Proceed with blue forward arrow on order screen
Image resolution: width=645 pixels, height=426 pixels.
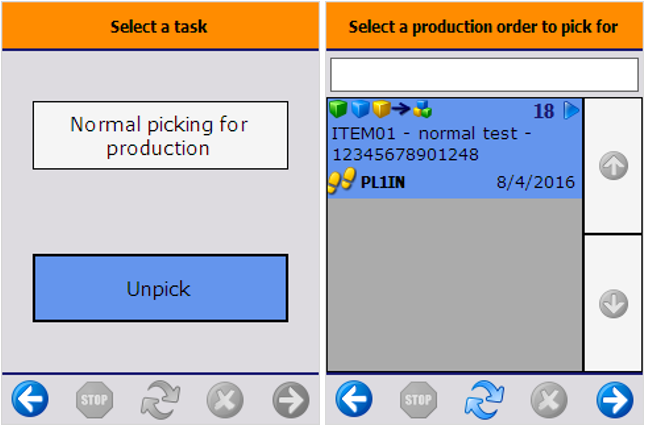coord(614,400)
